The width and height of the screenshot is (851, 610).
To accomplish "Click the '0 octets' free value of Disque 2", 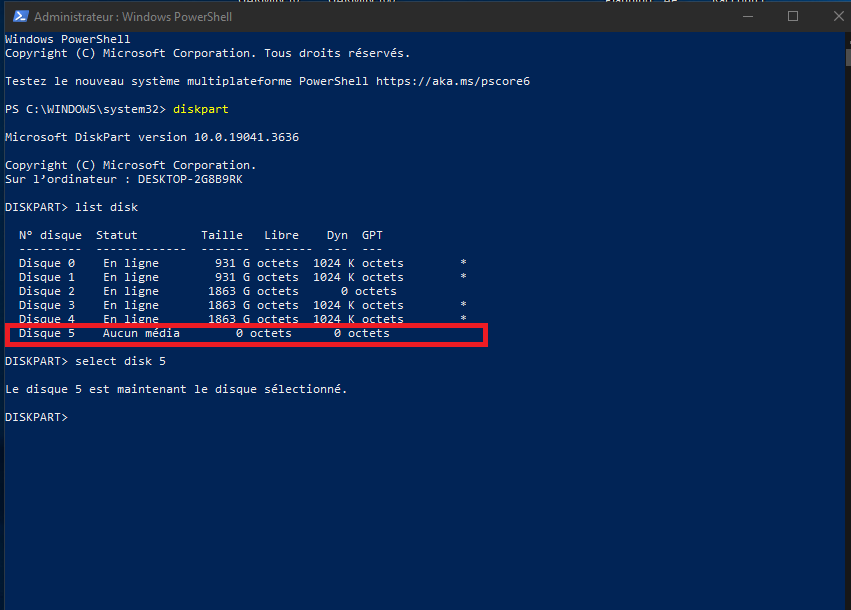I will click(x=369, y=291).
